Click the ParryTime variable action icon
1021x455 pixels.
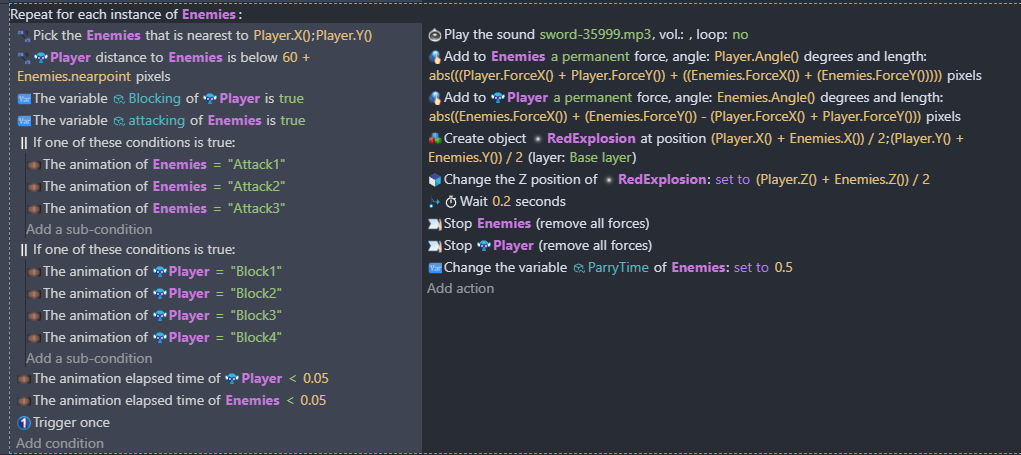[x=434, y=268]
